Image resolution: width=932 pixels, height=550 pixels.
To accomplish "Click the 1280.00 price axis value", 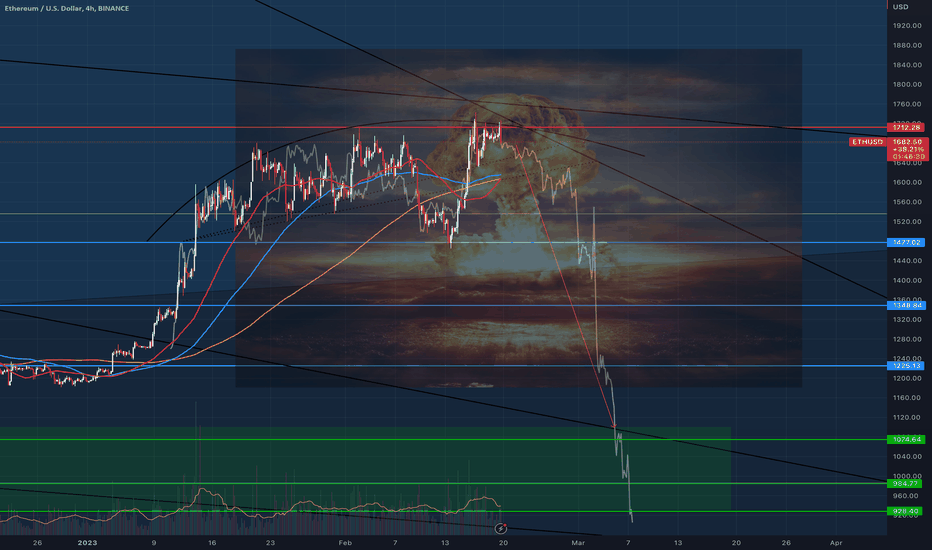I will [x=907, y=340].
